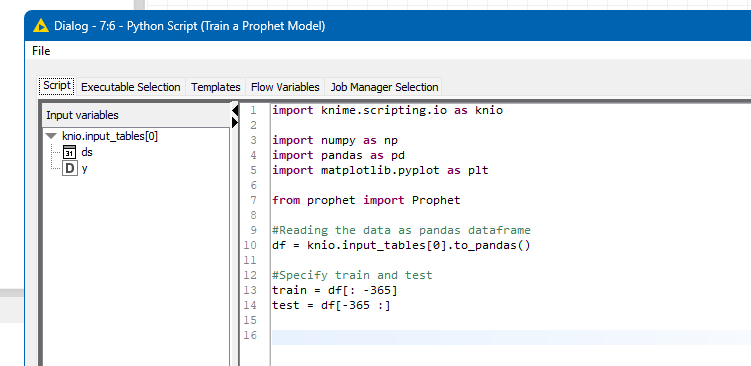This screenshot has height=366, width=751.
Task: Open the Templates tab
Action: pyautogui.click(x=216, y=87)
